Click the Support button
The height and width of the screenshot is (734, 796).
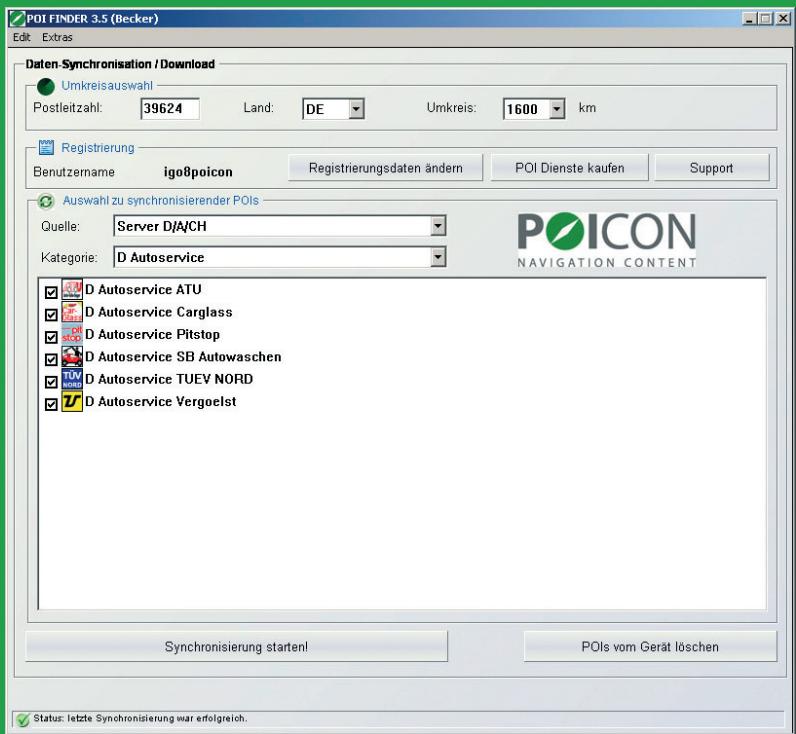click(x=711, y=168)
